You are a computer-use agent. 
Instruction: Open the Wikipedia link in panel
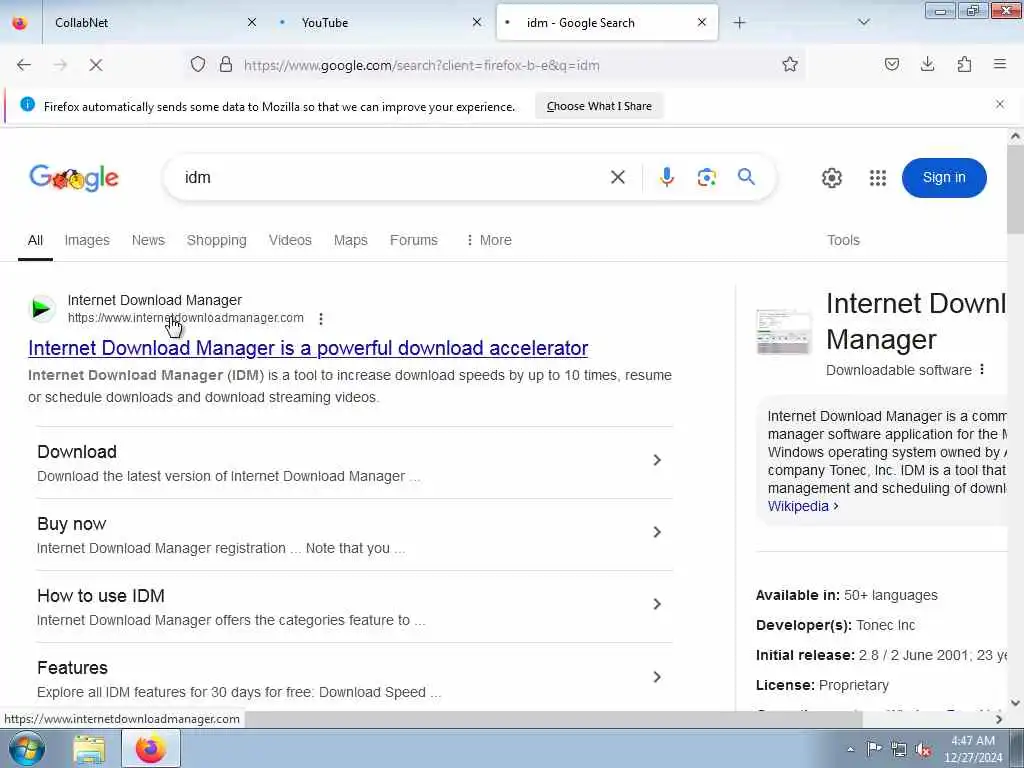pyautogui.click(x=803, y=506)
